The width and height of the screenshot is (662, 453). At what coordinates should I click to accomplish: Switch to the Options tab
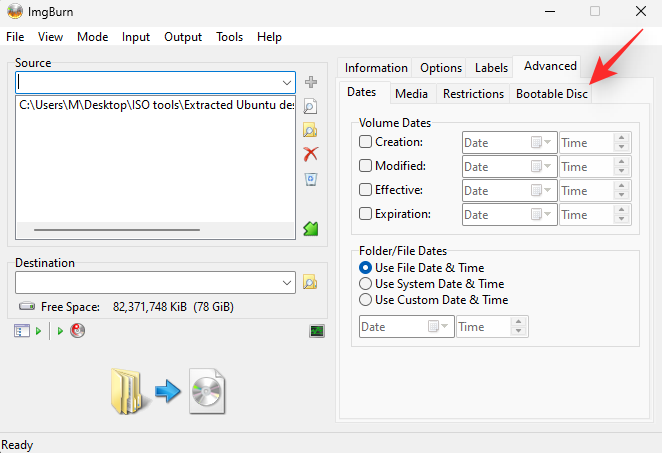coord(441,68)
